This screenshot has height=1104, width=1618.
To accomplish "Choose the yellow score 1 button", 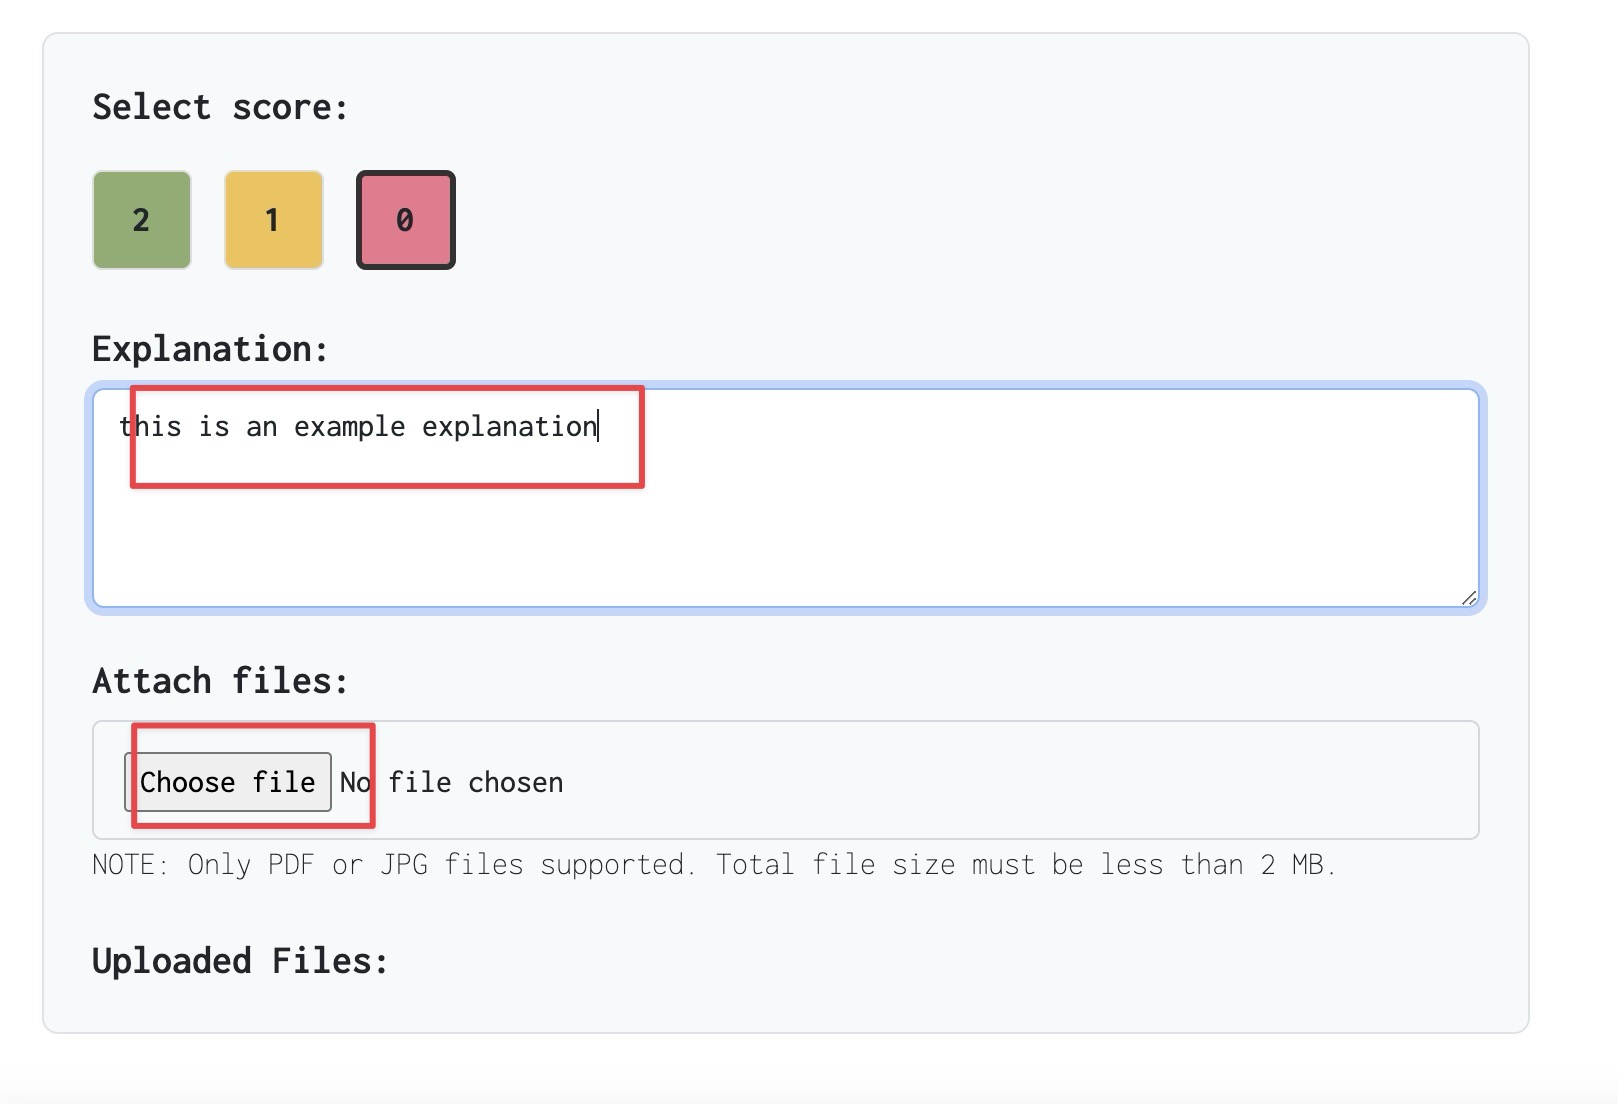I will click(273, 220).
